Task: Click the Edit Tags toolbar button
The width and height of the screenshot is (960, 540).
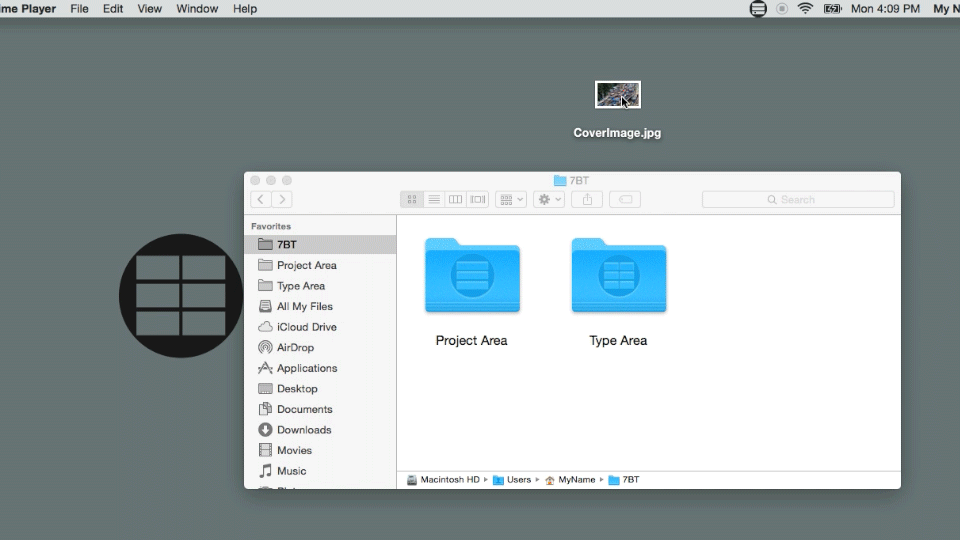Action: pyautogui.click(x=625, y=200)
